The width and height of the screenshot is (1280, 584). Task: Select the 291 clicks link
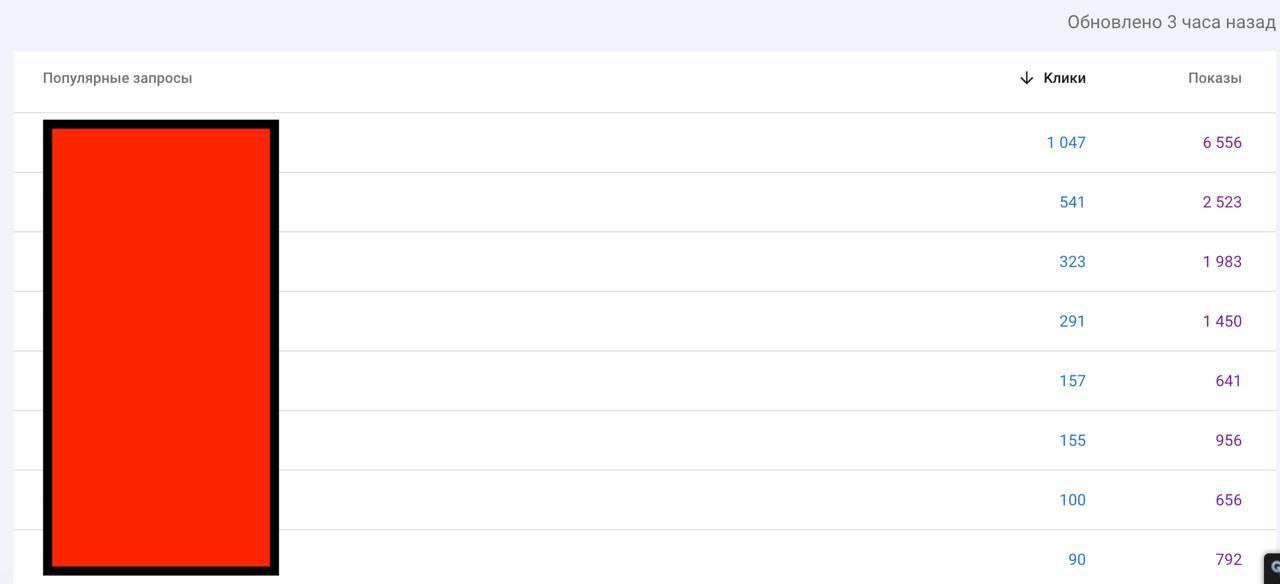(1072, 321)
